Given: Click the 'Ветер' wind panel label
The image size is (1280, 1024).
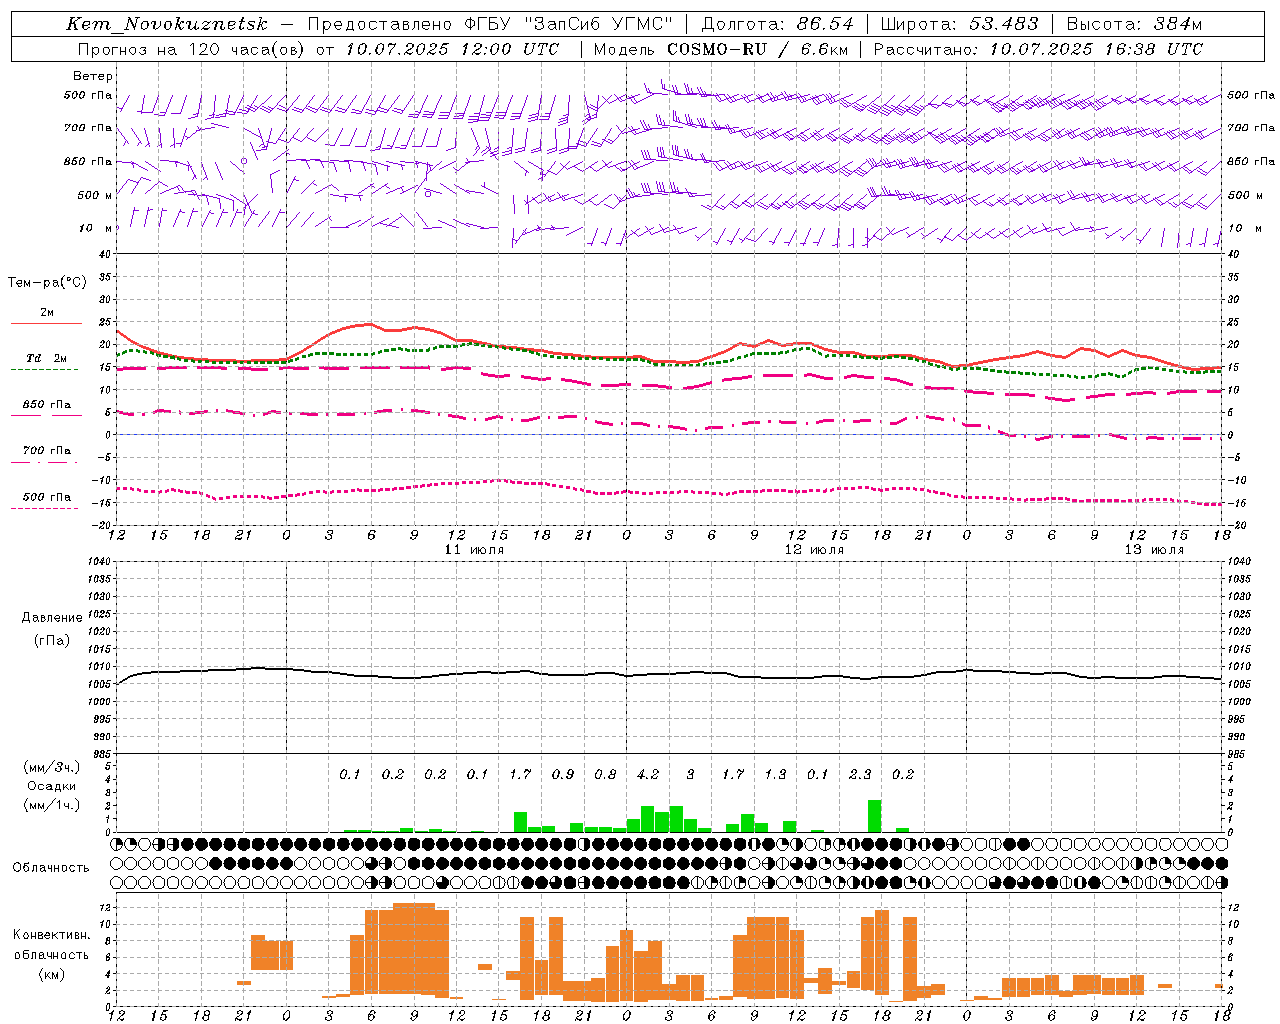Looking at the screenshot, I should click(x=92, y=76).
